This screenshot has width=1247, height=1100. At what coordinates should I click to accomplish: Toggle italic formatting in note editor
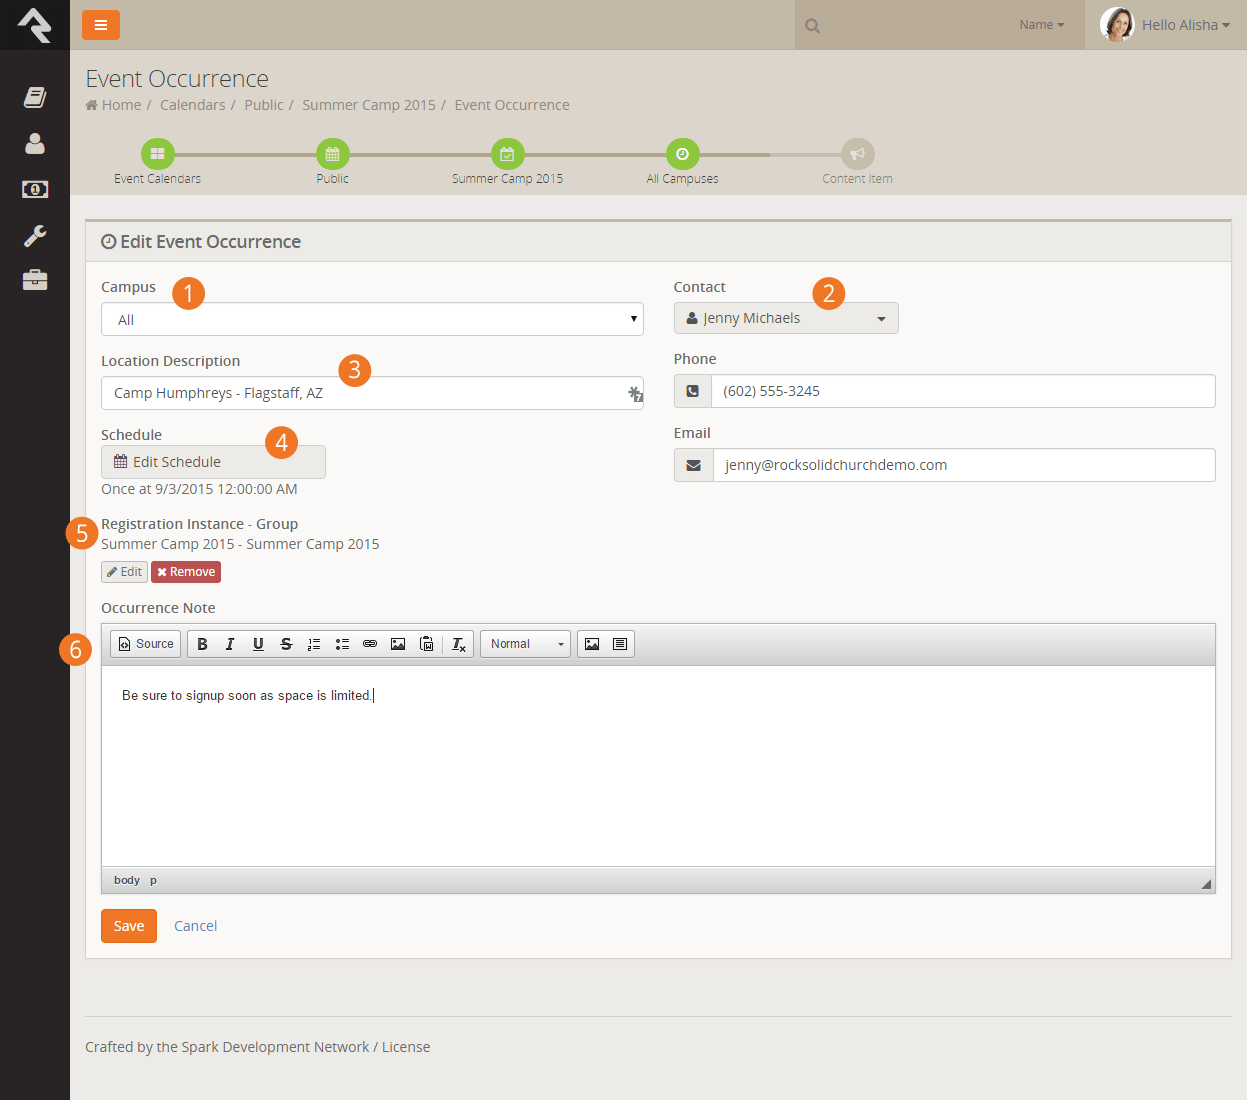pos(230,644)
